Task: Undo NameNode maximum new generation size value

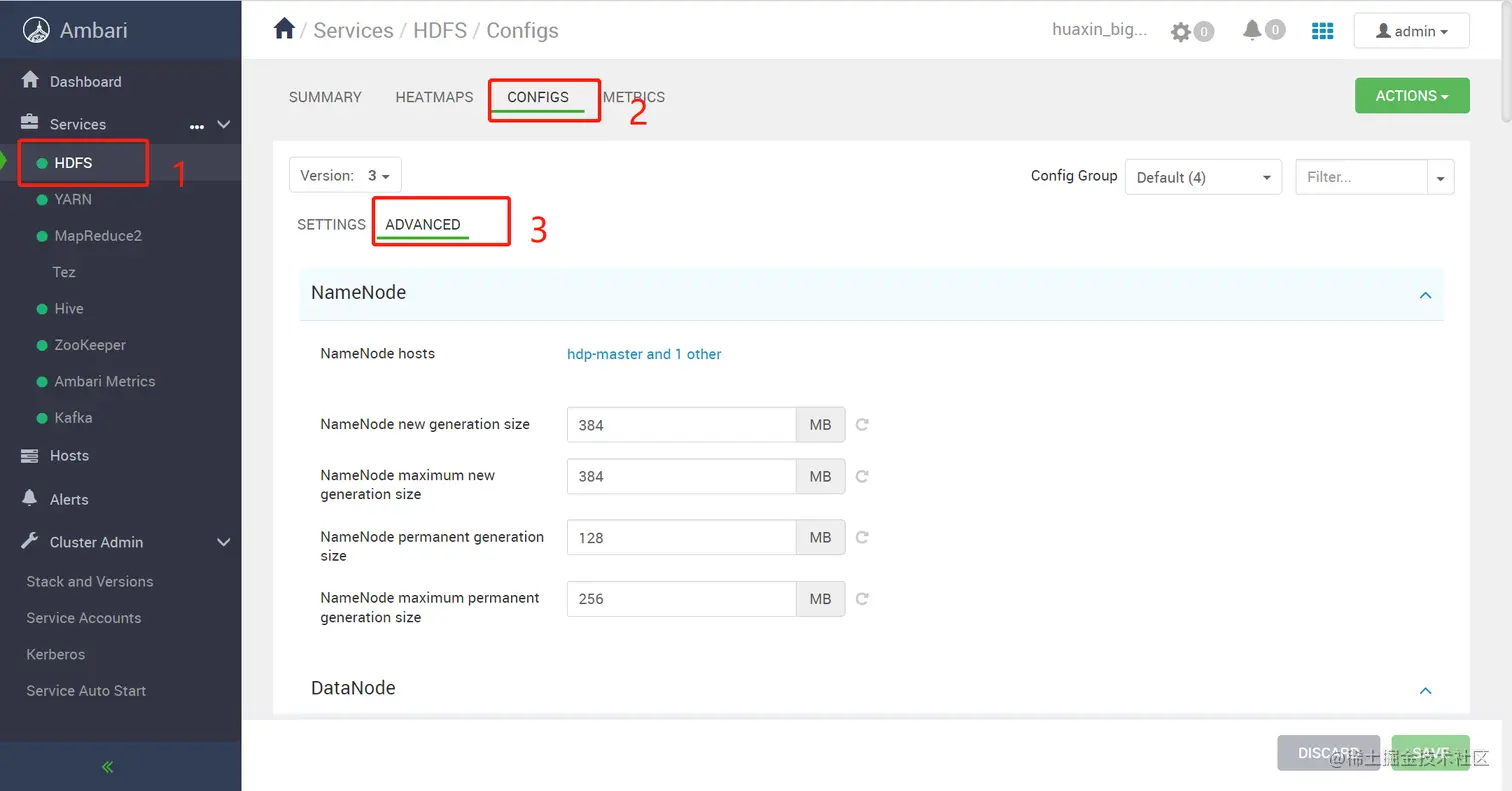Action: click(862, 476)
